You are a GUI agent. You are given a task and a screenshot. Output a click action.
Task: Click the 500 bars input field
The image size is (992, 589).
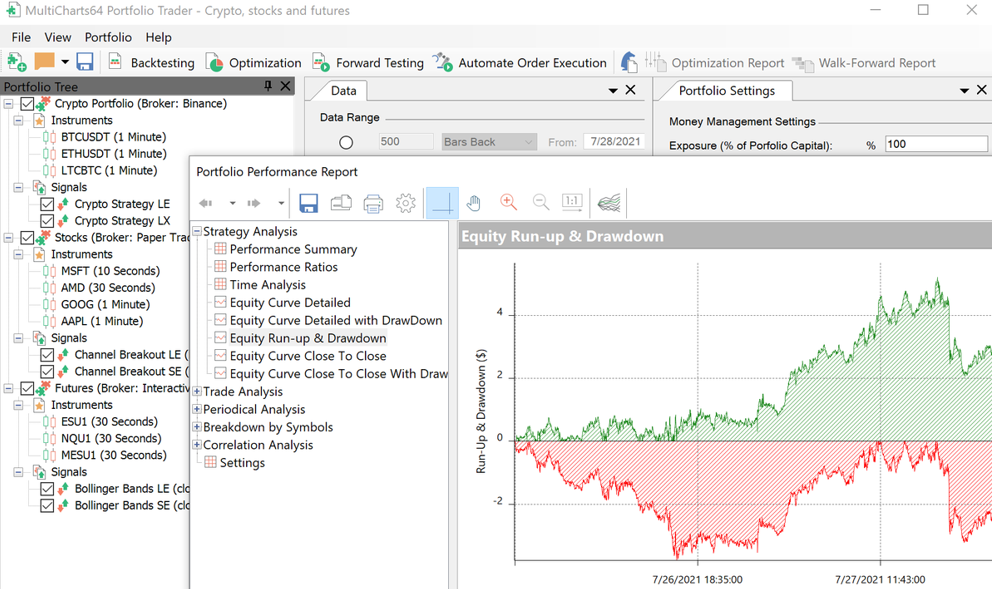[406, 142]
